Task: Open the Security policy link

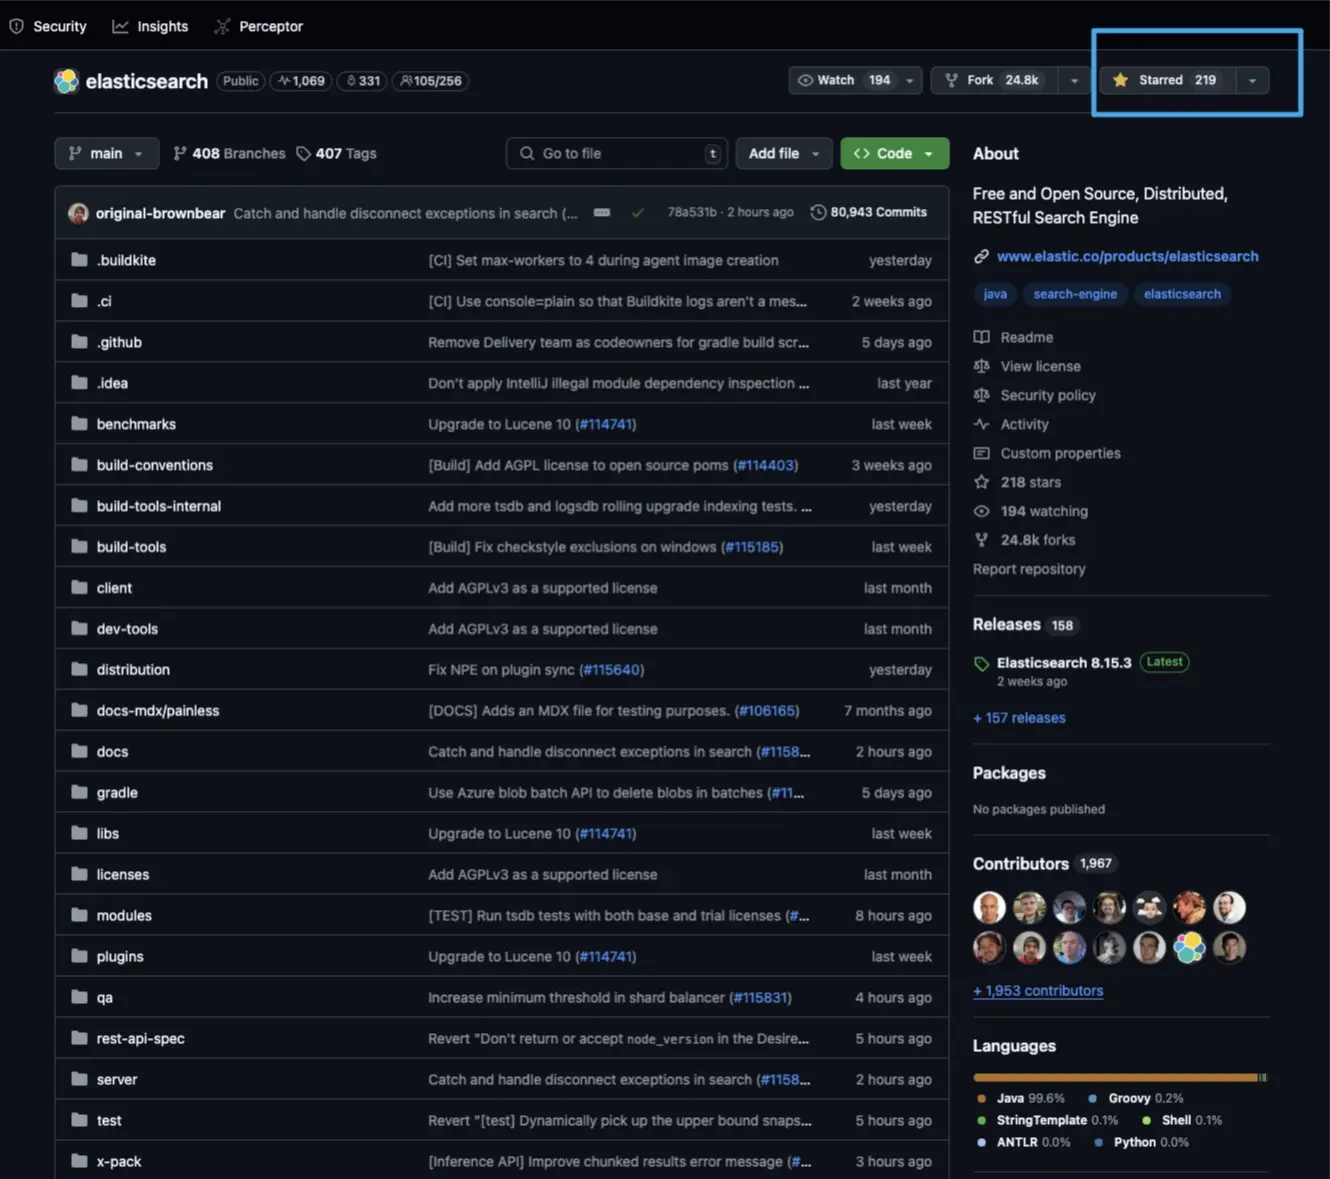Action: pyautogui.click(x=1035, y=395)
